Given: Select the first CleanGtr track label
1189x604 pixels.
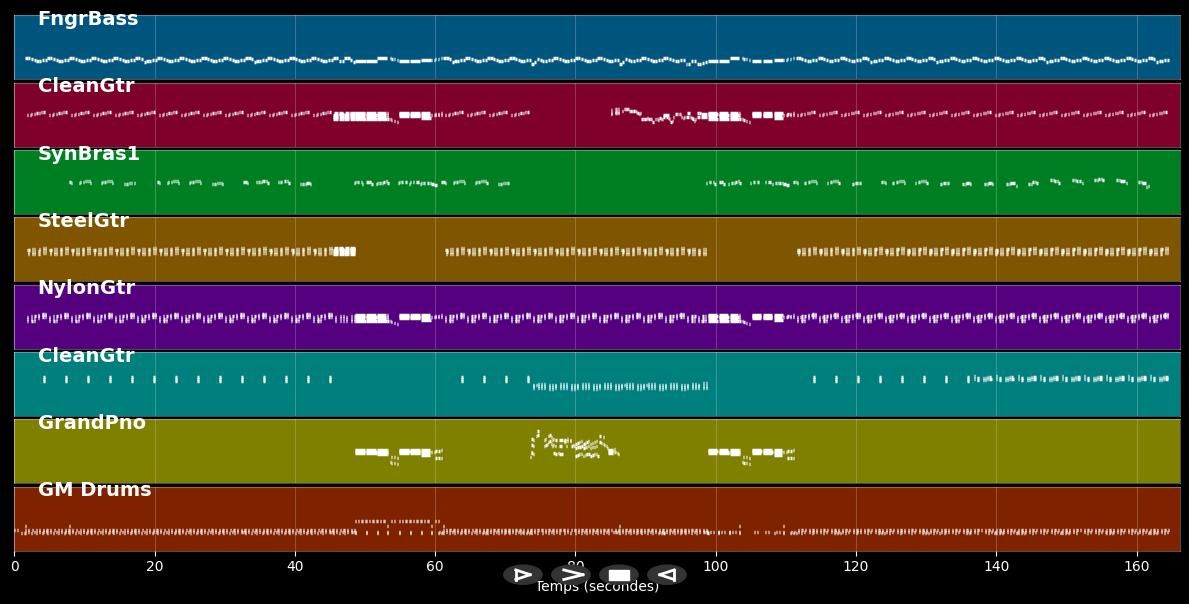Looking at the screenshot, I should [85, 86].
